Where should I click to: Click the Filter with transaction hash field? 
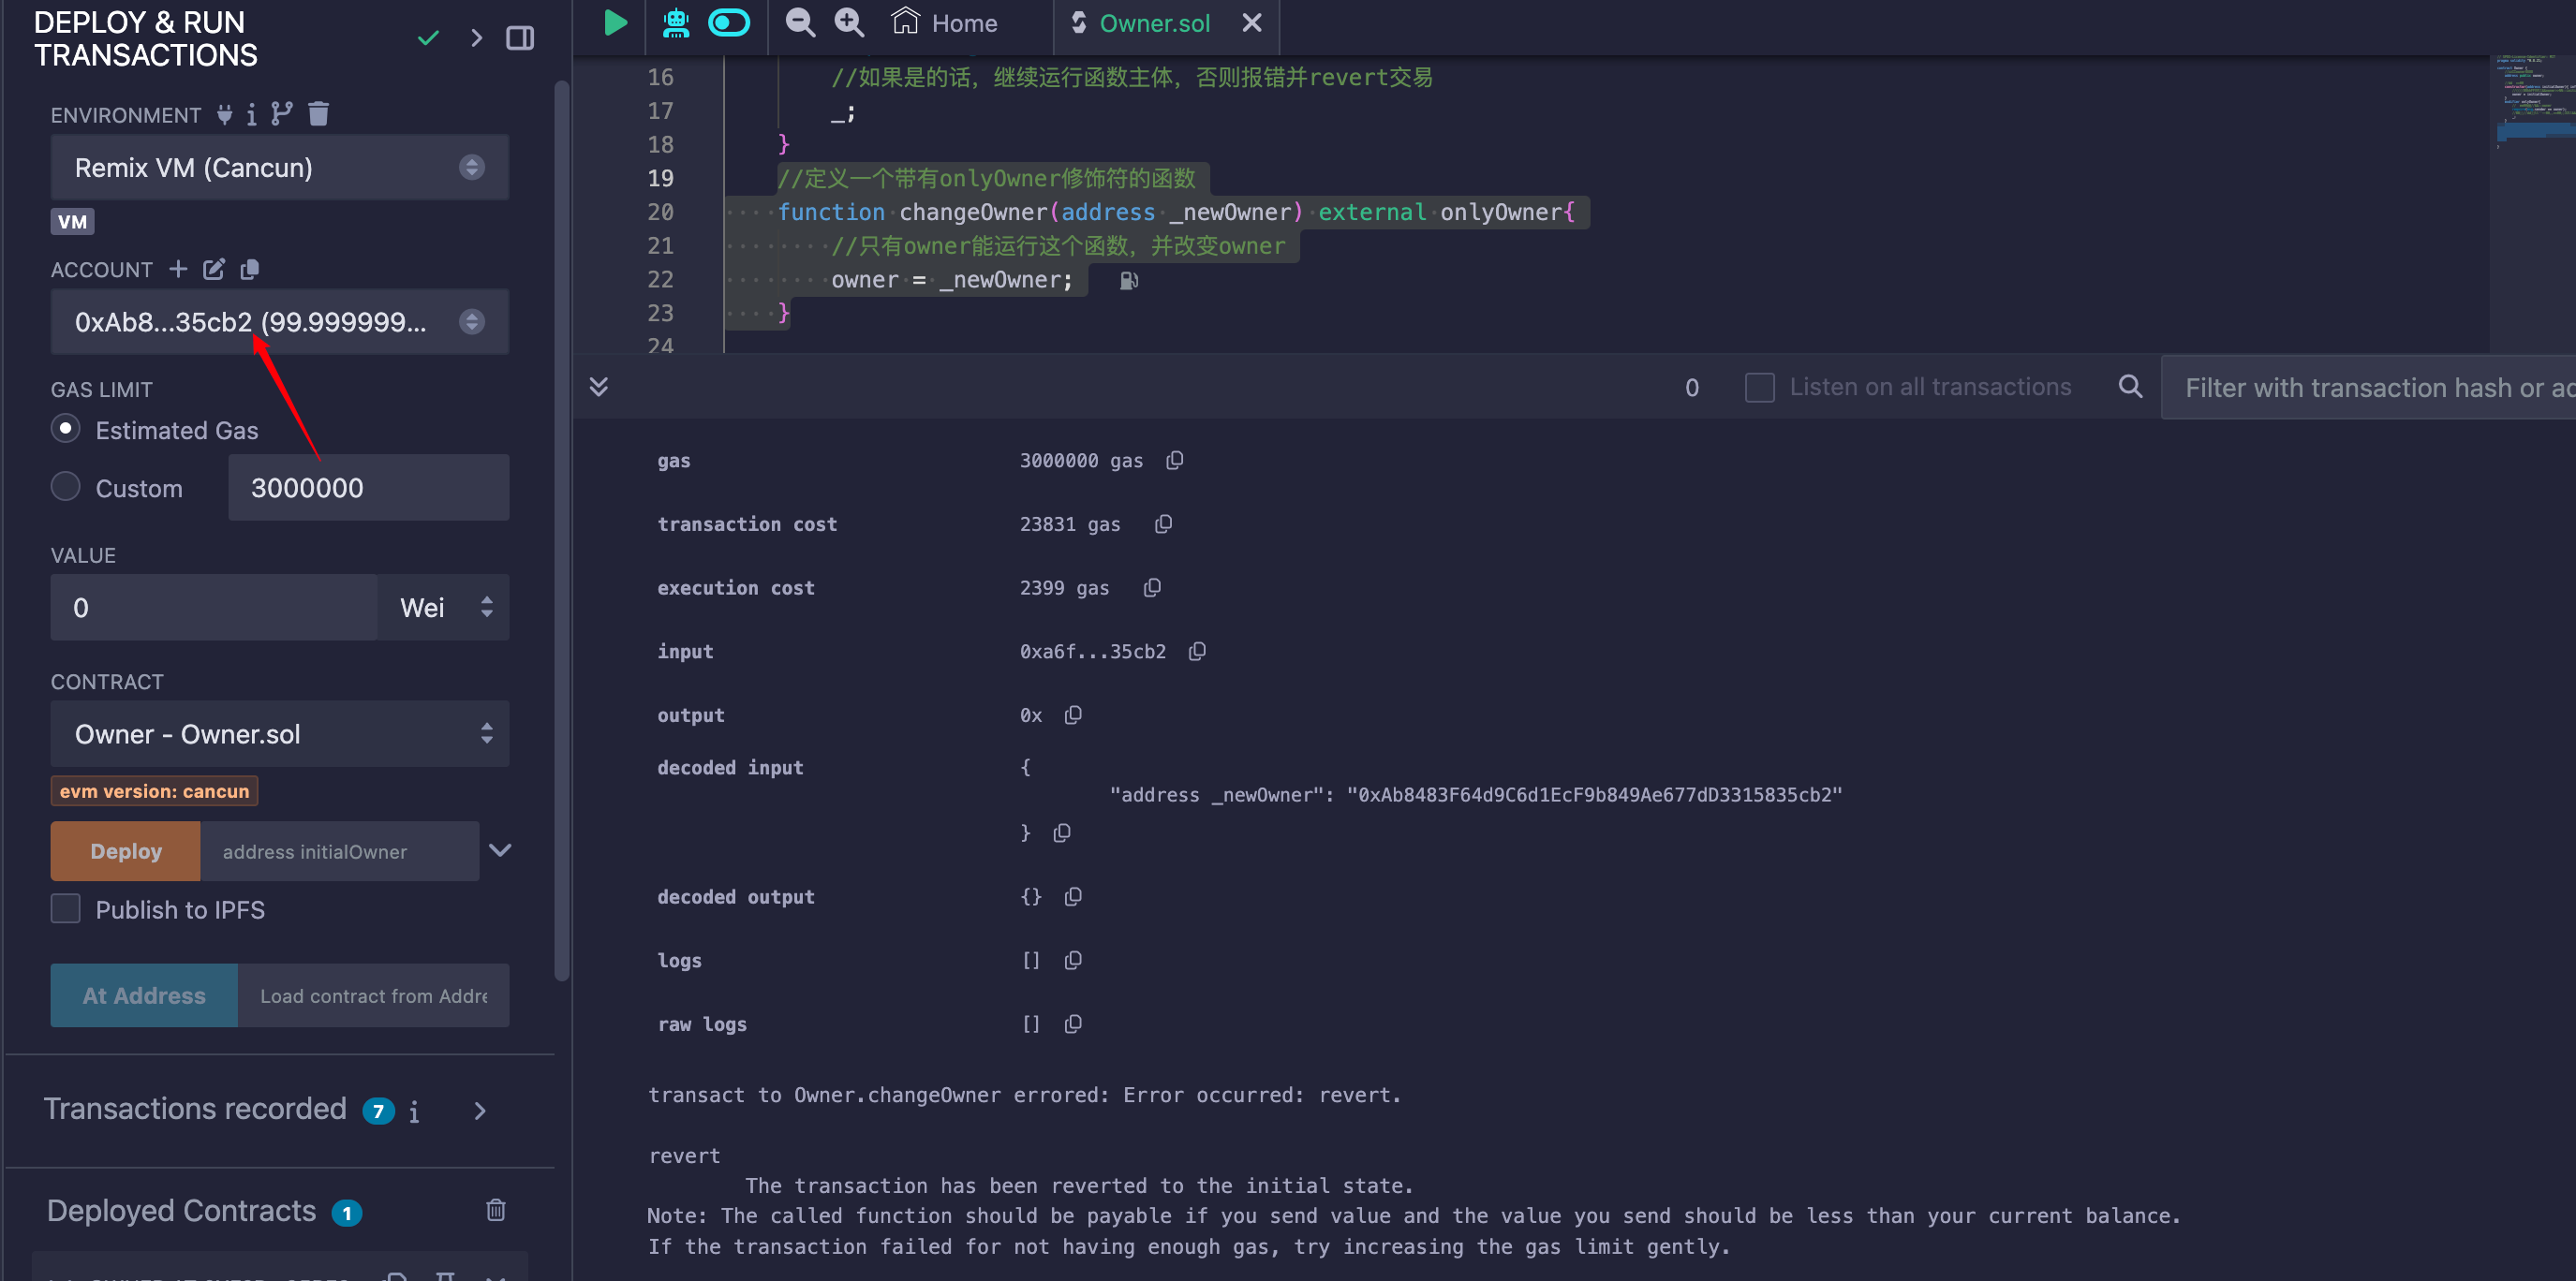(x=2369, y=388)
